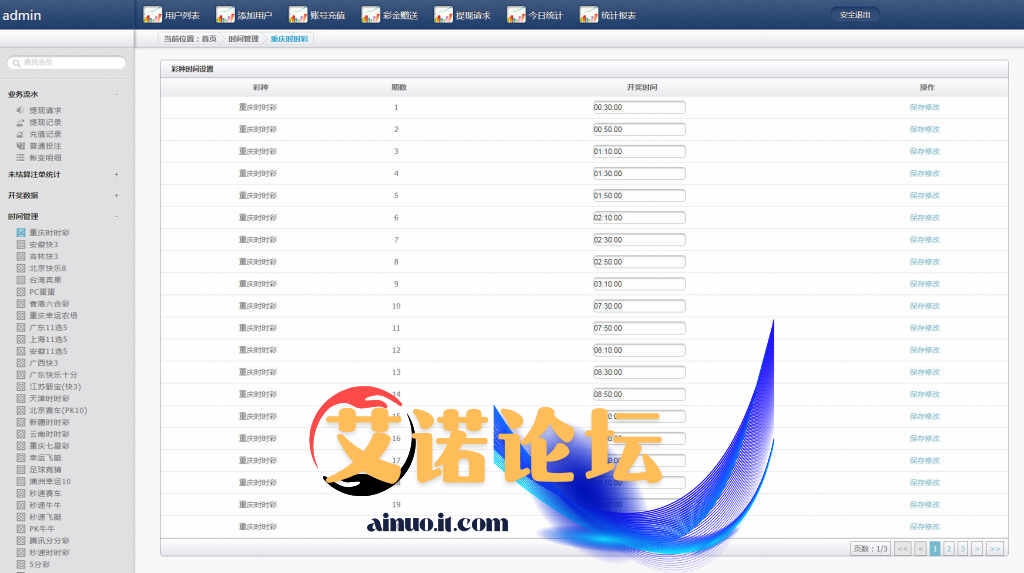This screenshot has width=1024, height=573.
Task: Focus the 01:10:00 time field
Action: click(639, 152)
